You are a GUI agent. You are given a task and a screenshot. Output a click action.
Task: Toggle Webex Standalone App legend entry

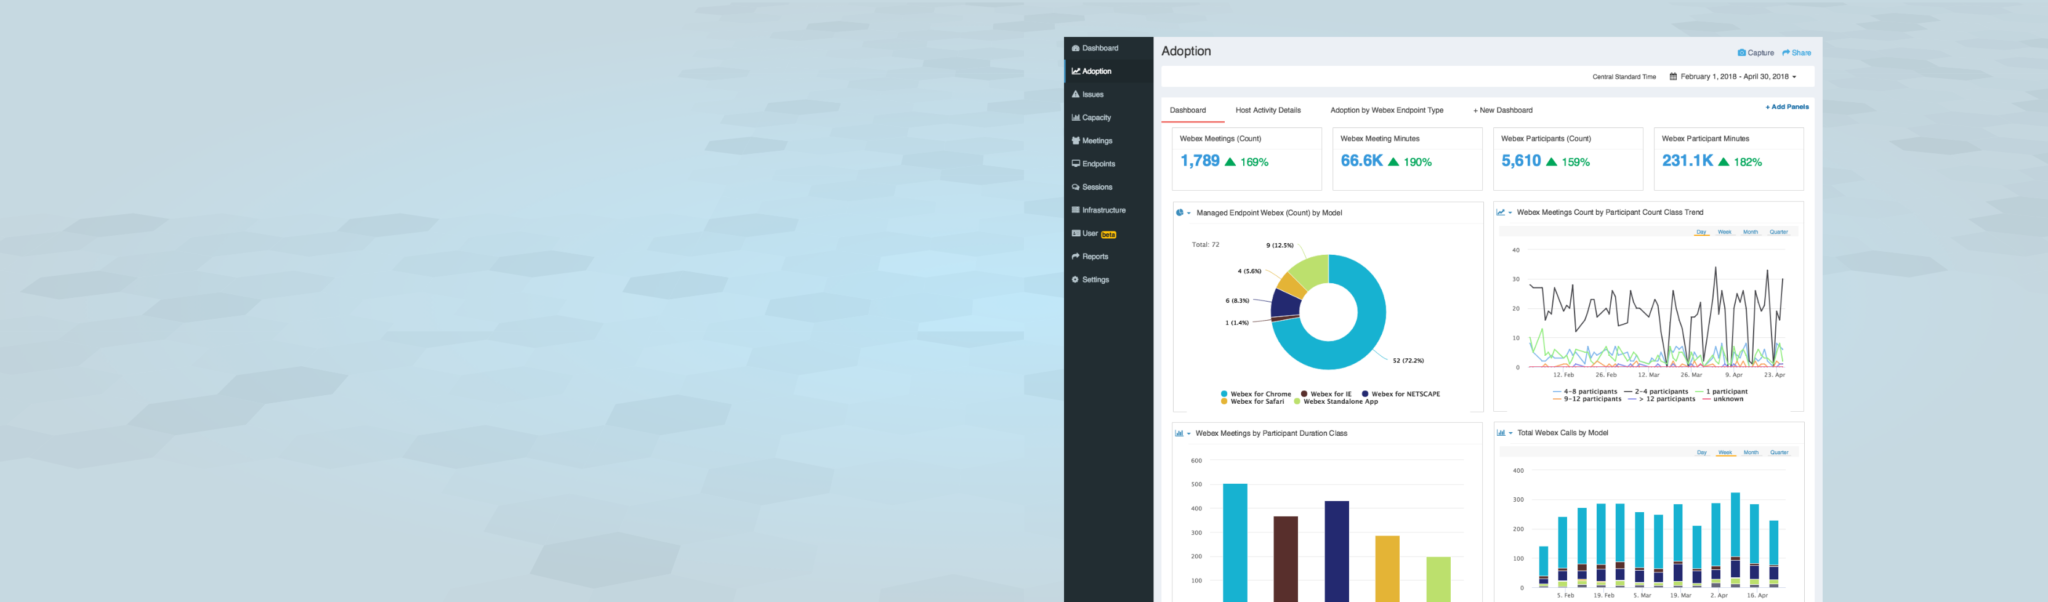(x=1336, y=402)
